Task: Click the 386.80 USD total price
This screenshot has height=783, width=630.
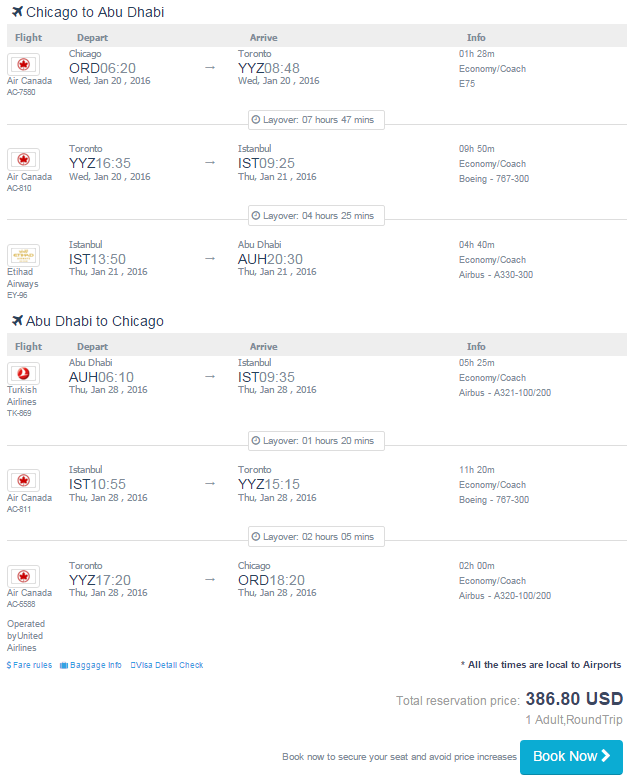Action: pos(574,699)
